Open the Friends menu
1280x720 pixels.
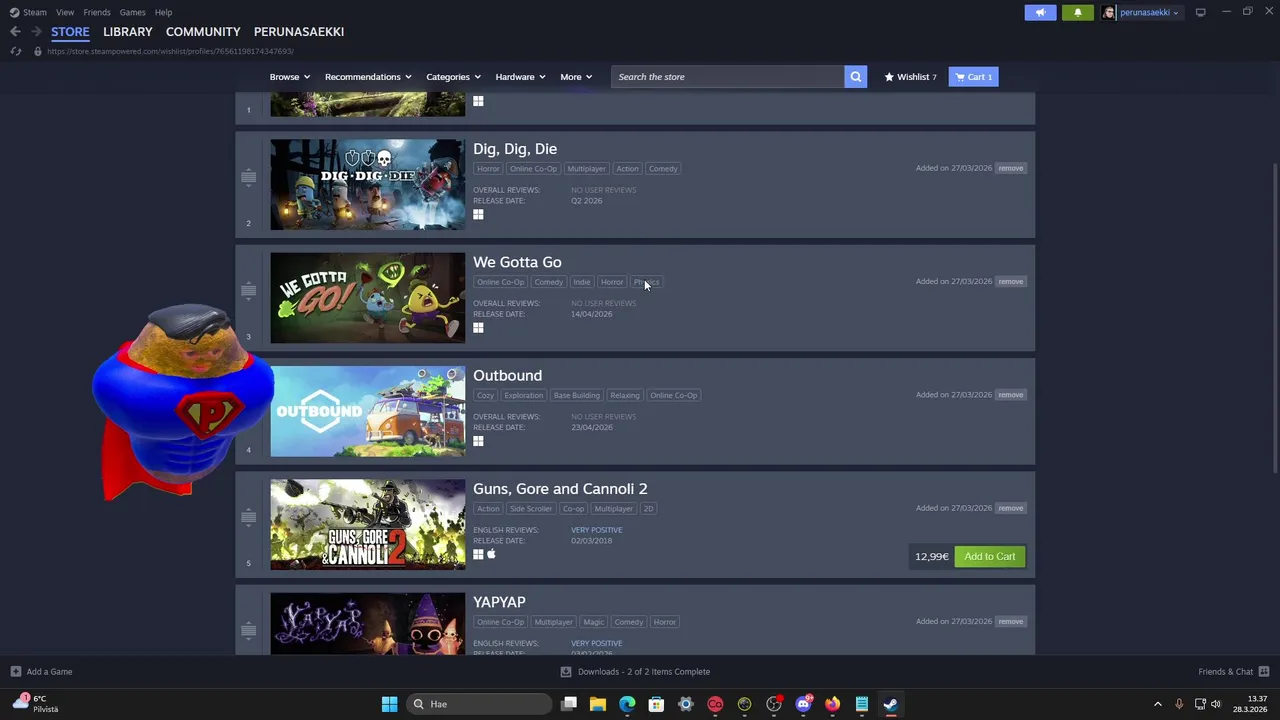click(97, 12)
